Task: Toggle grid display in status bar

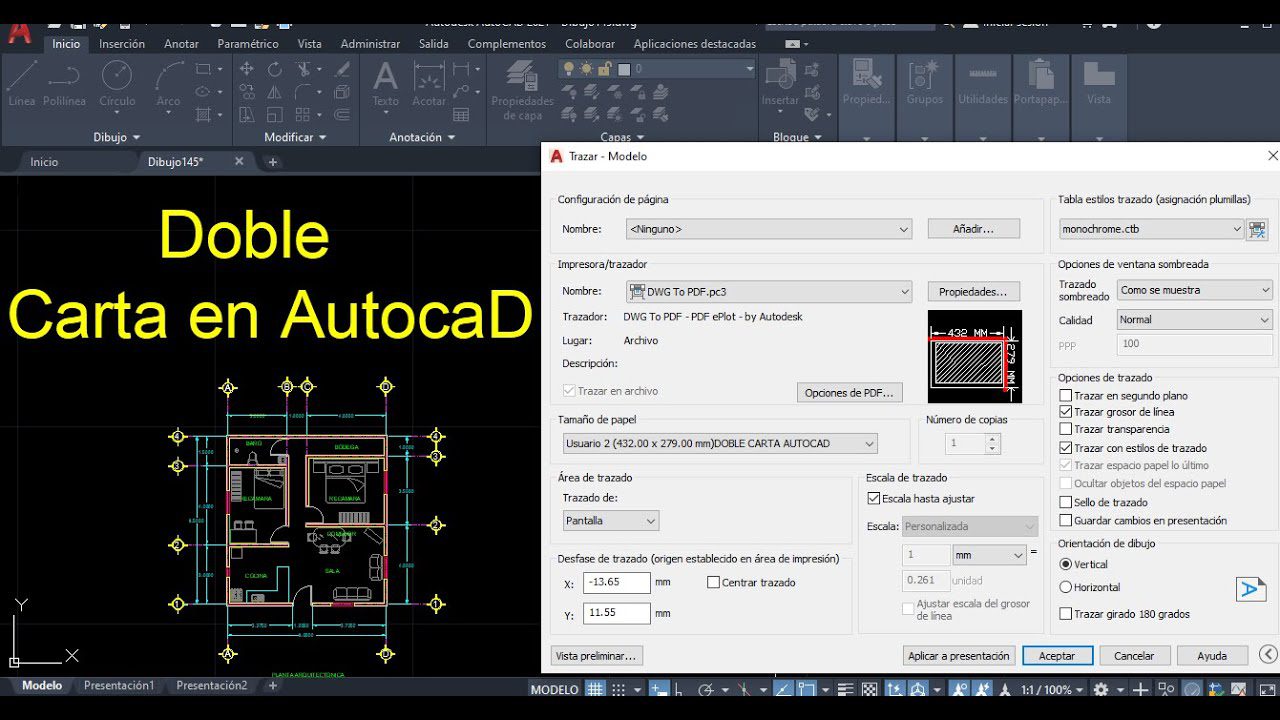Action: [594, 689]
